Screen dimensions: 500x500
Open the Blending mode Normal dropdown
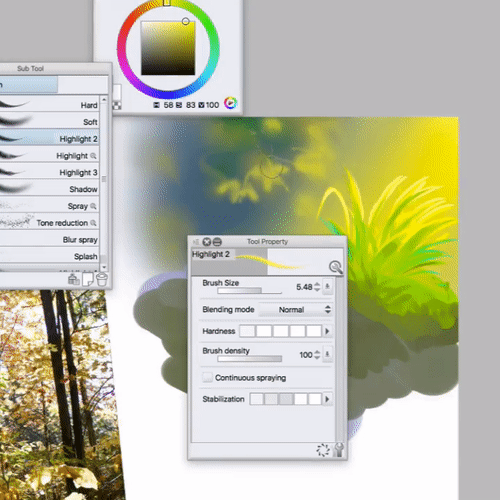click(x=295, y=310)
